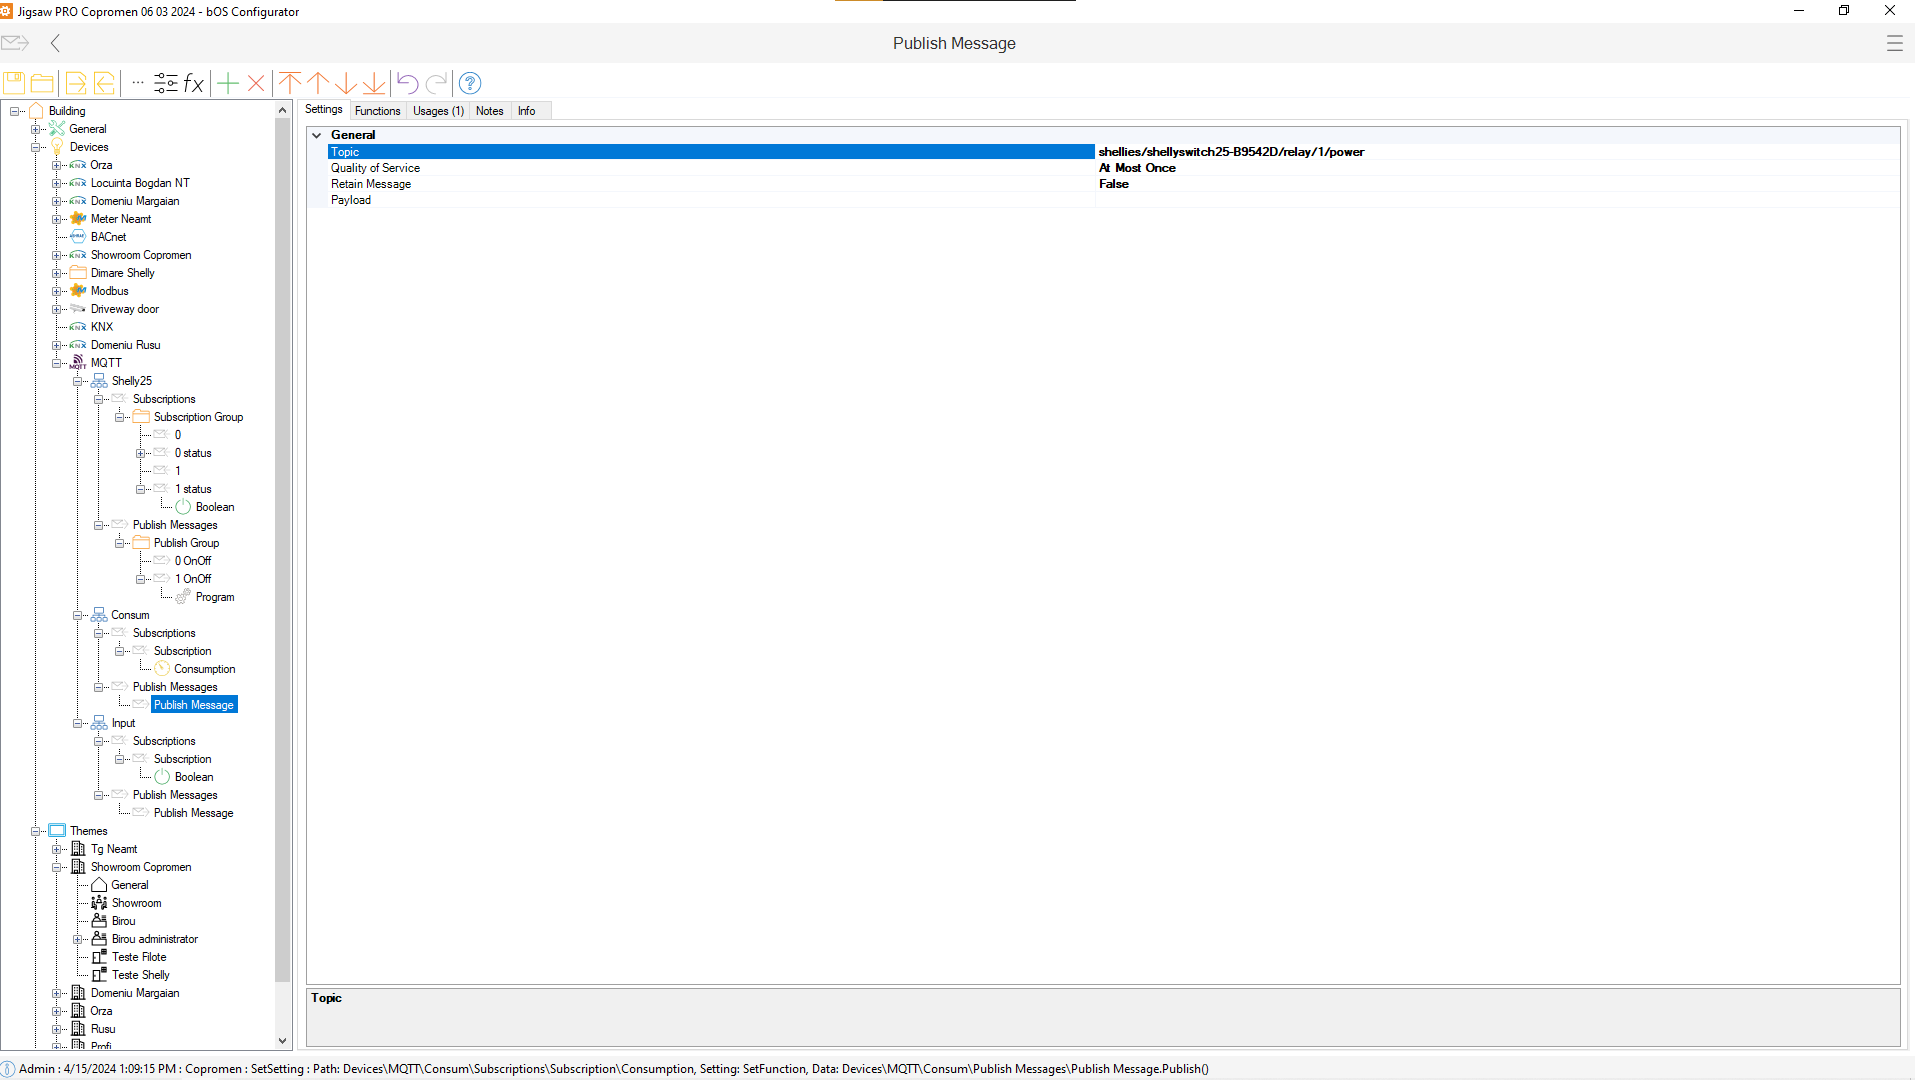Select the Consumption tree item

[204, 669]
